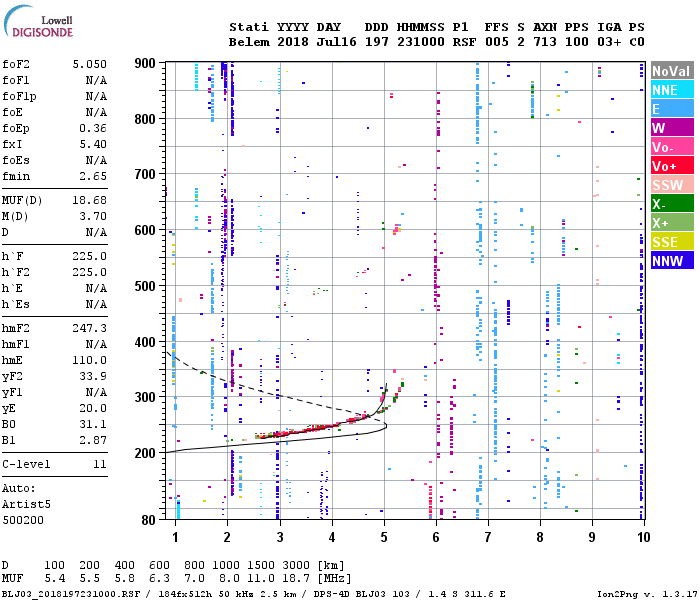Click the Lowell Digisonde logo
This screenshot has width=700, height=600.
coord(38,22)
